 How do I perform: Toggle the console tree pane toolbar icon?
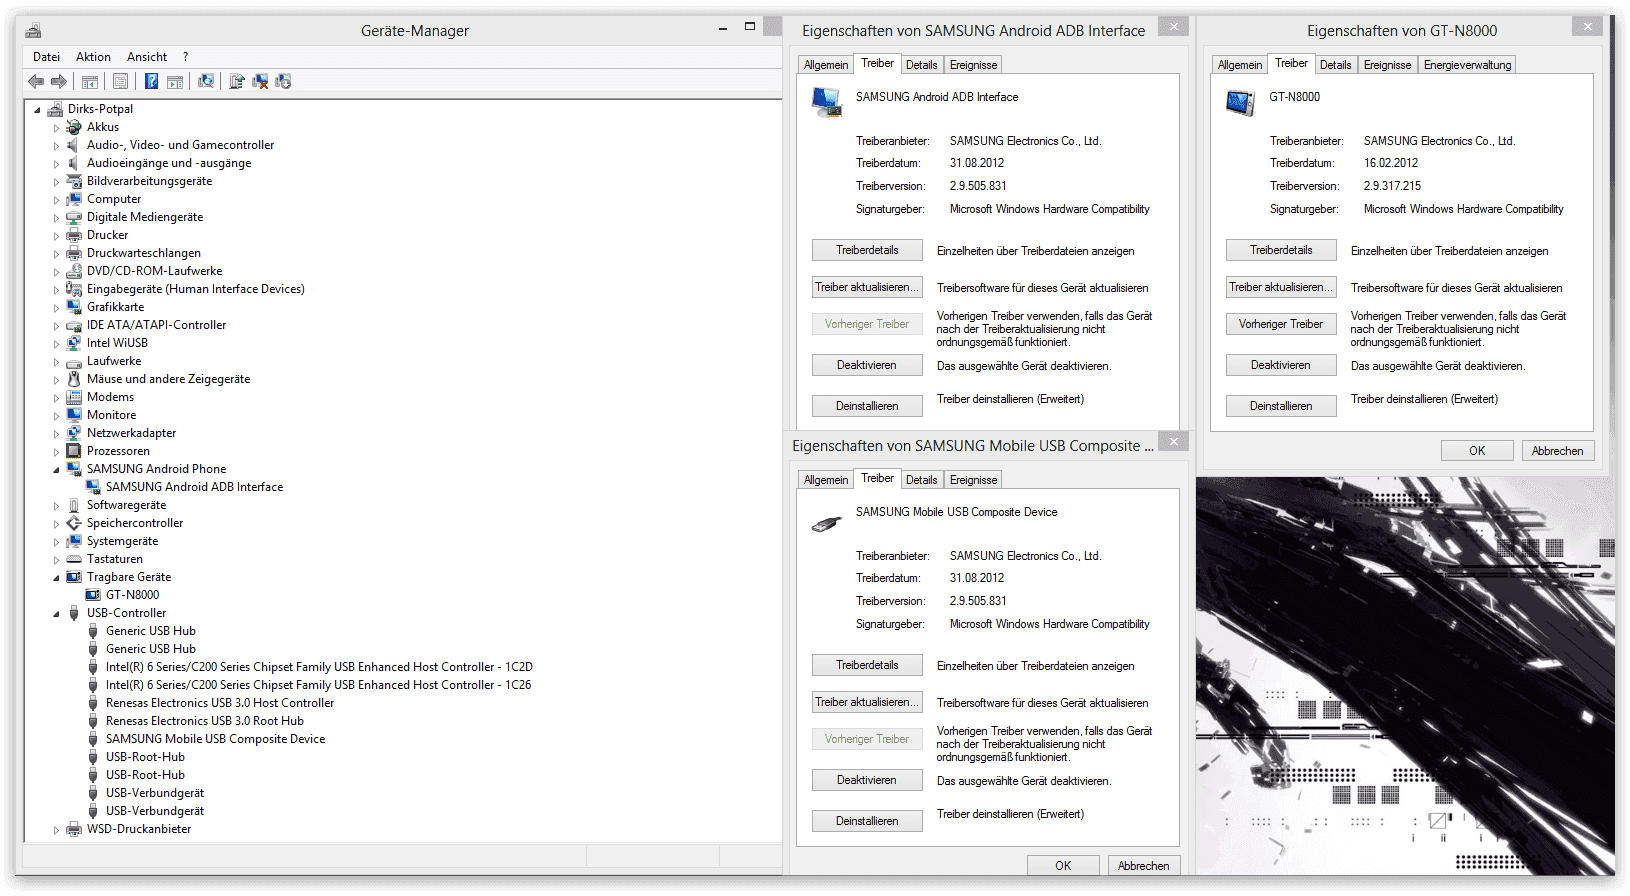coord(90,82)
